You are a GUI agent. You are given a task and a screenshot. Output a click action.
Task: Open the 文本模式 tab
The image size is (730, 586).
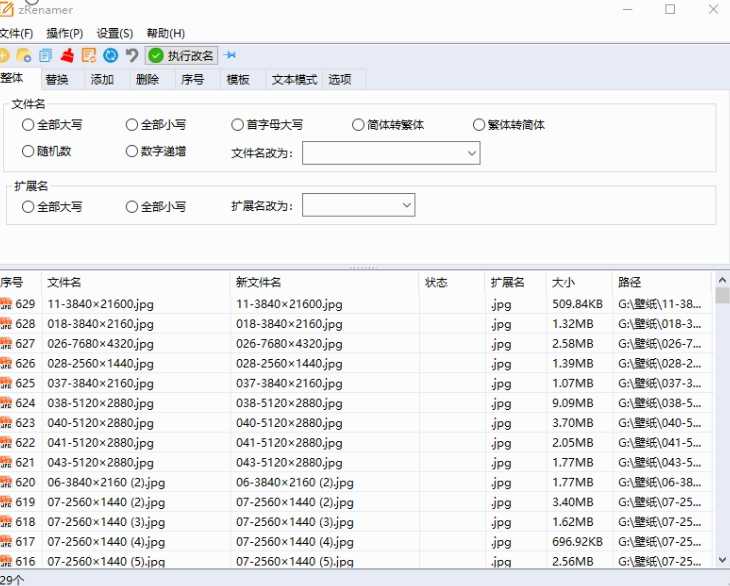click(x=294, y=80)
